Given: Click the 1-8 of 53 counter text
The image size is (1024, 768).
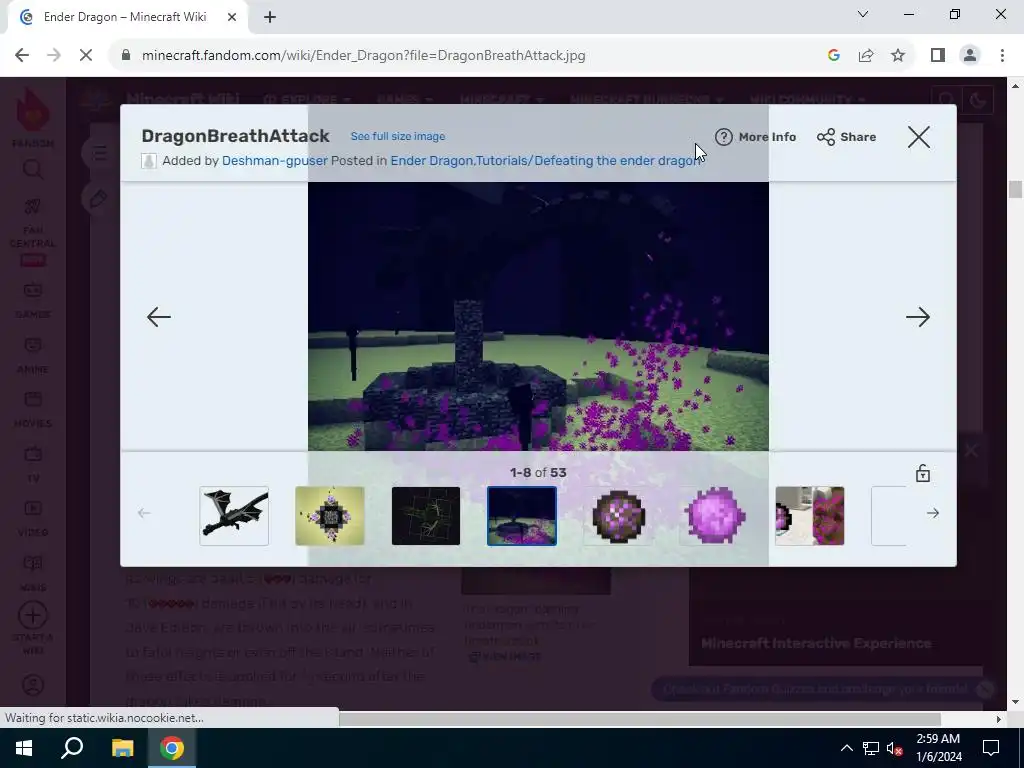Looking at the screenshot, I should coord(538,473).
